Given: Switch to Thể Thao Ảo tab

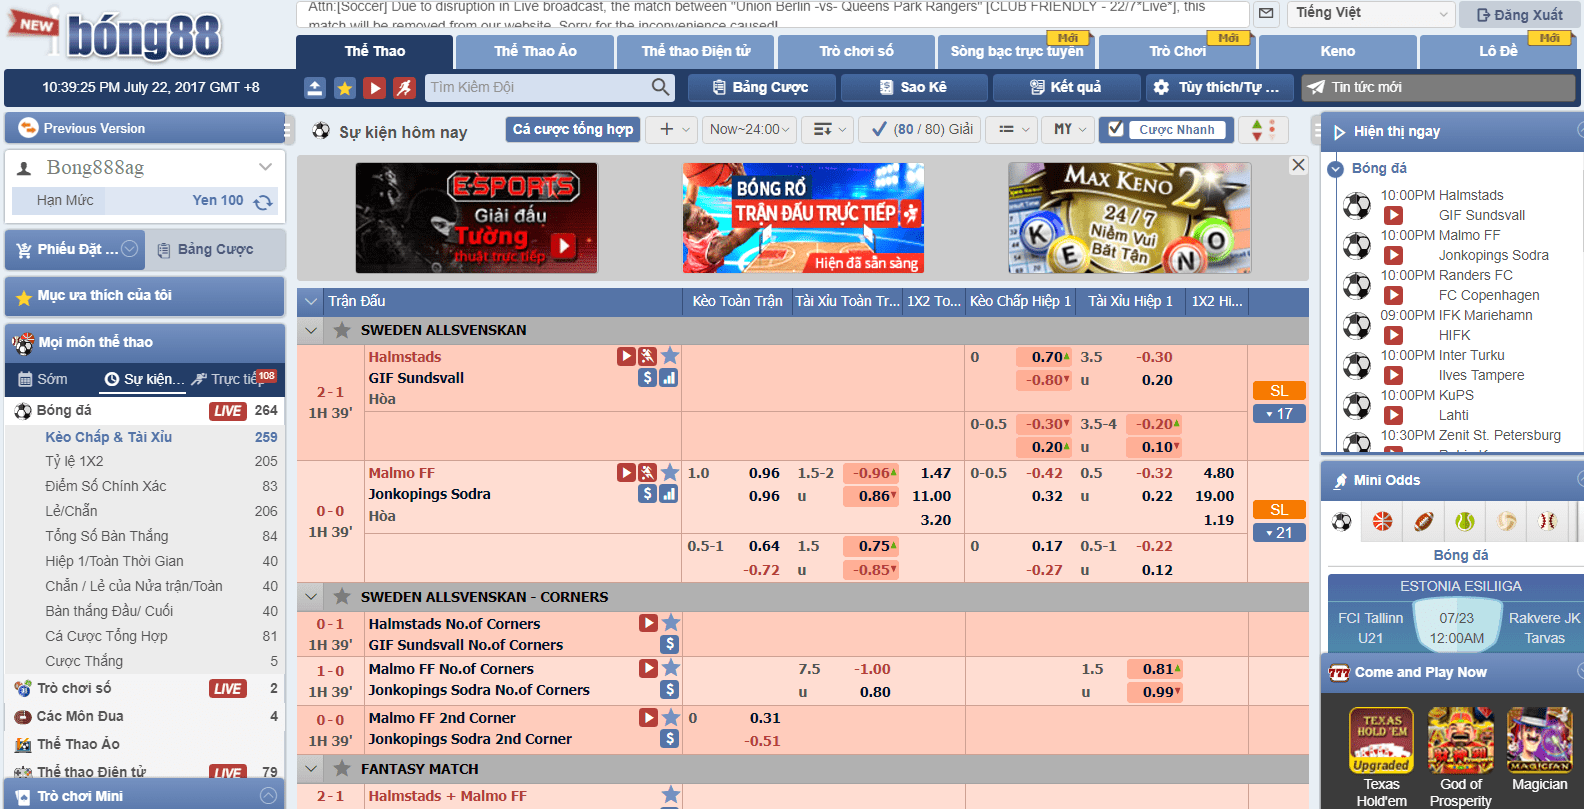Looking at the screenshot, I should [535, 51].
